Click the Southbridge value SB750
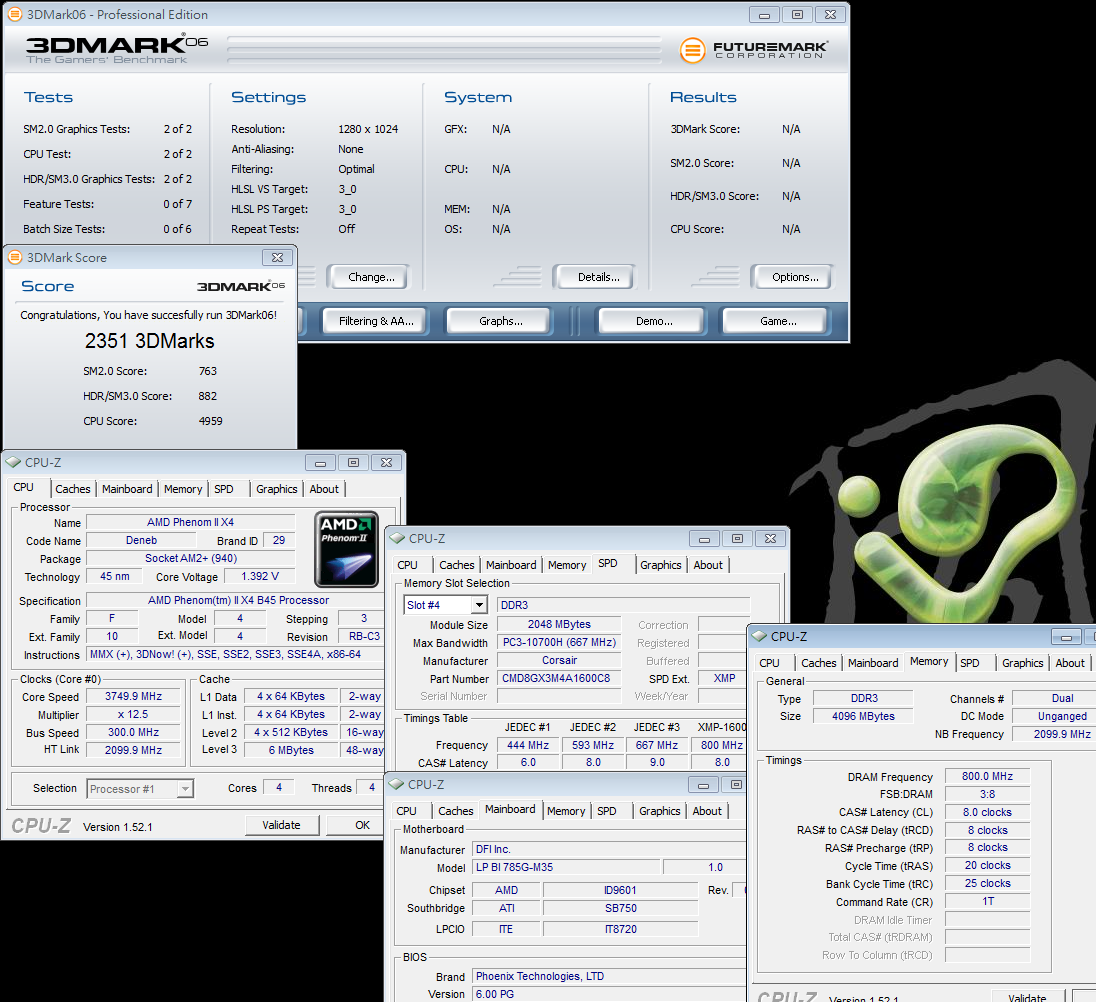 pos(621,908)
